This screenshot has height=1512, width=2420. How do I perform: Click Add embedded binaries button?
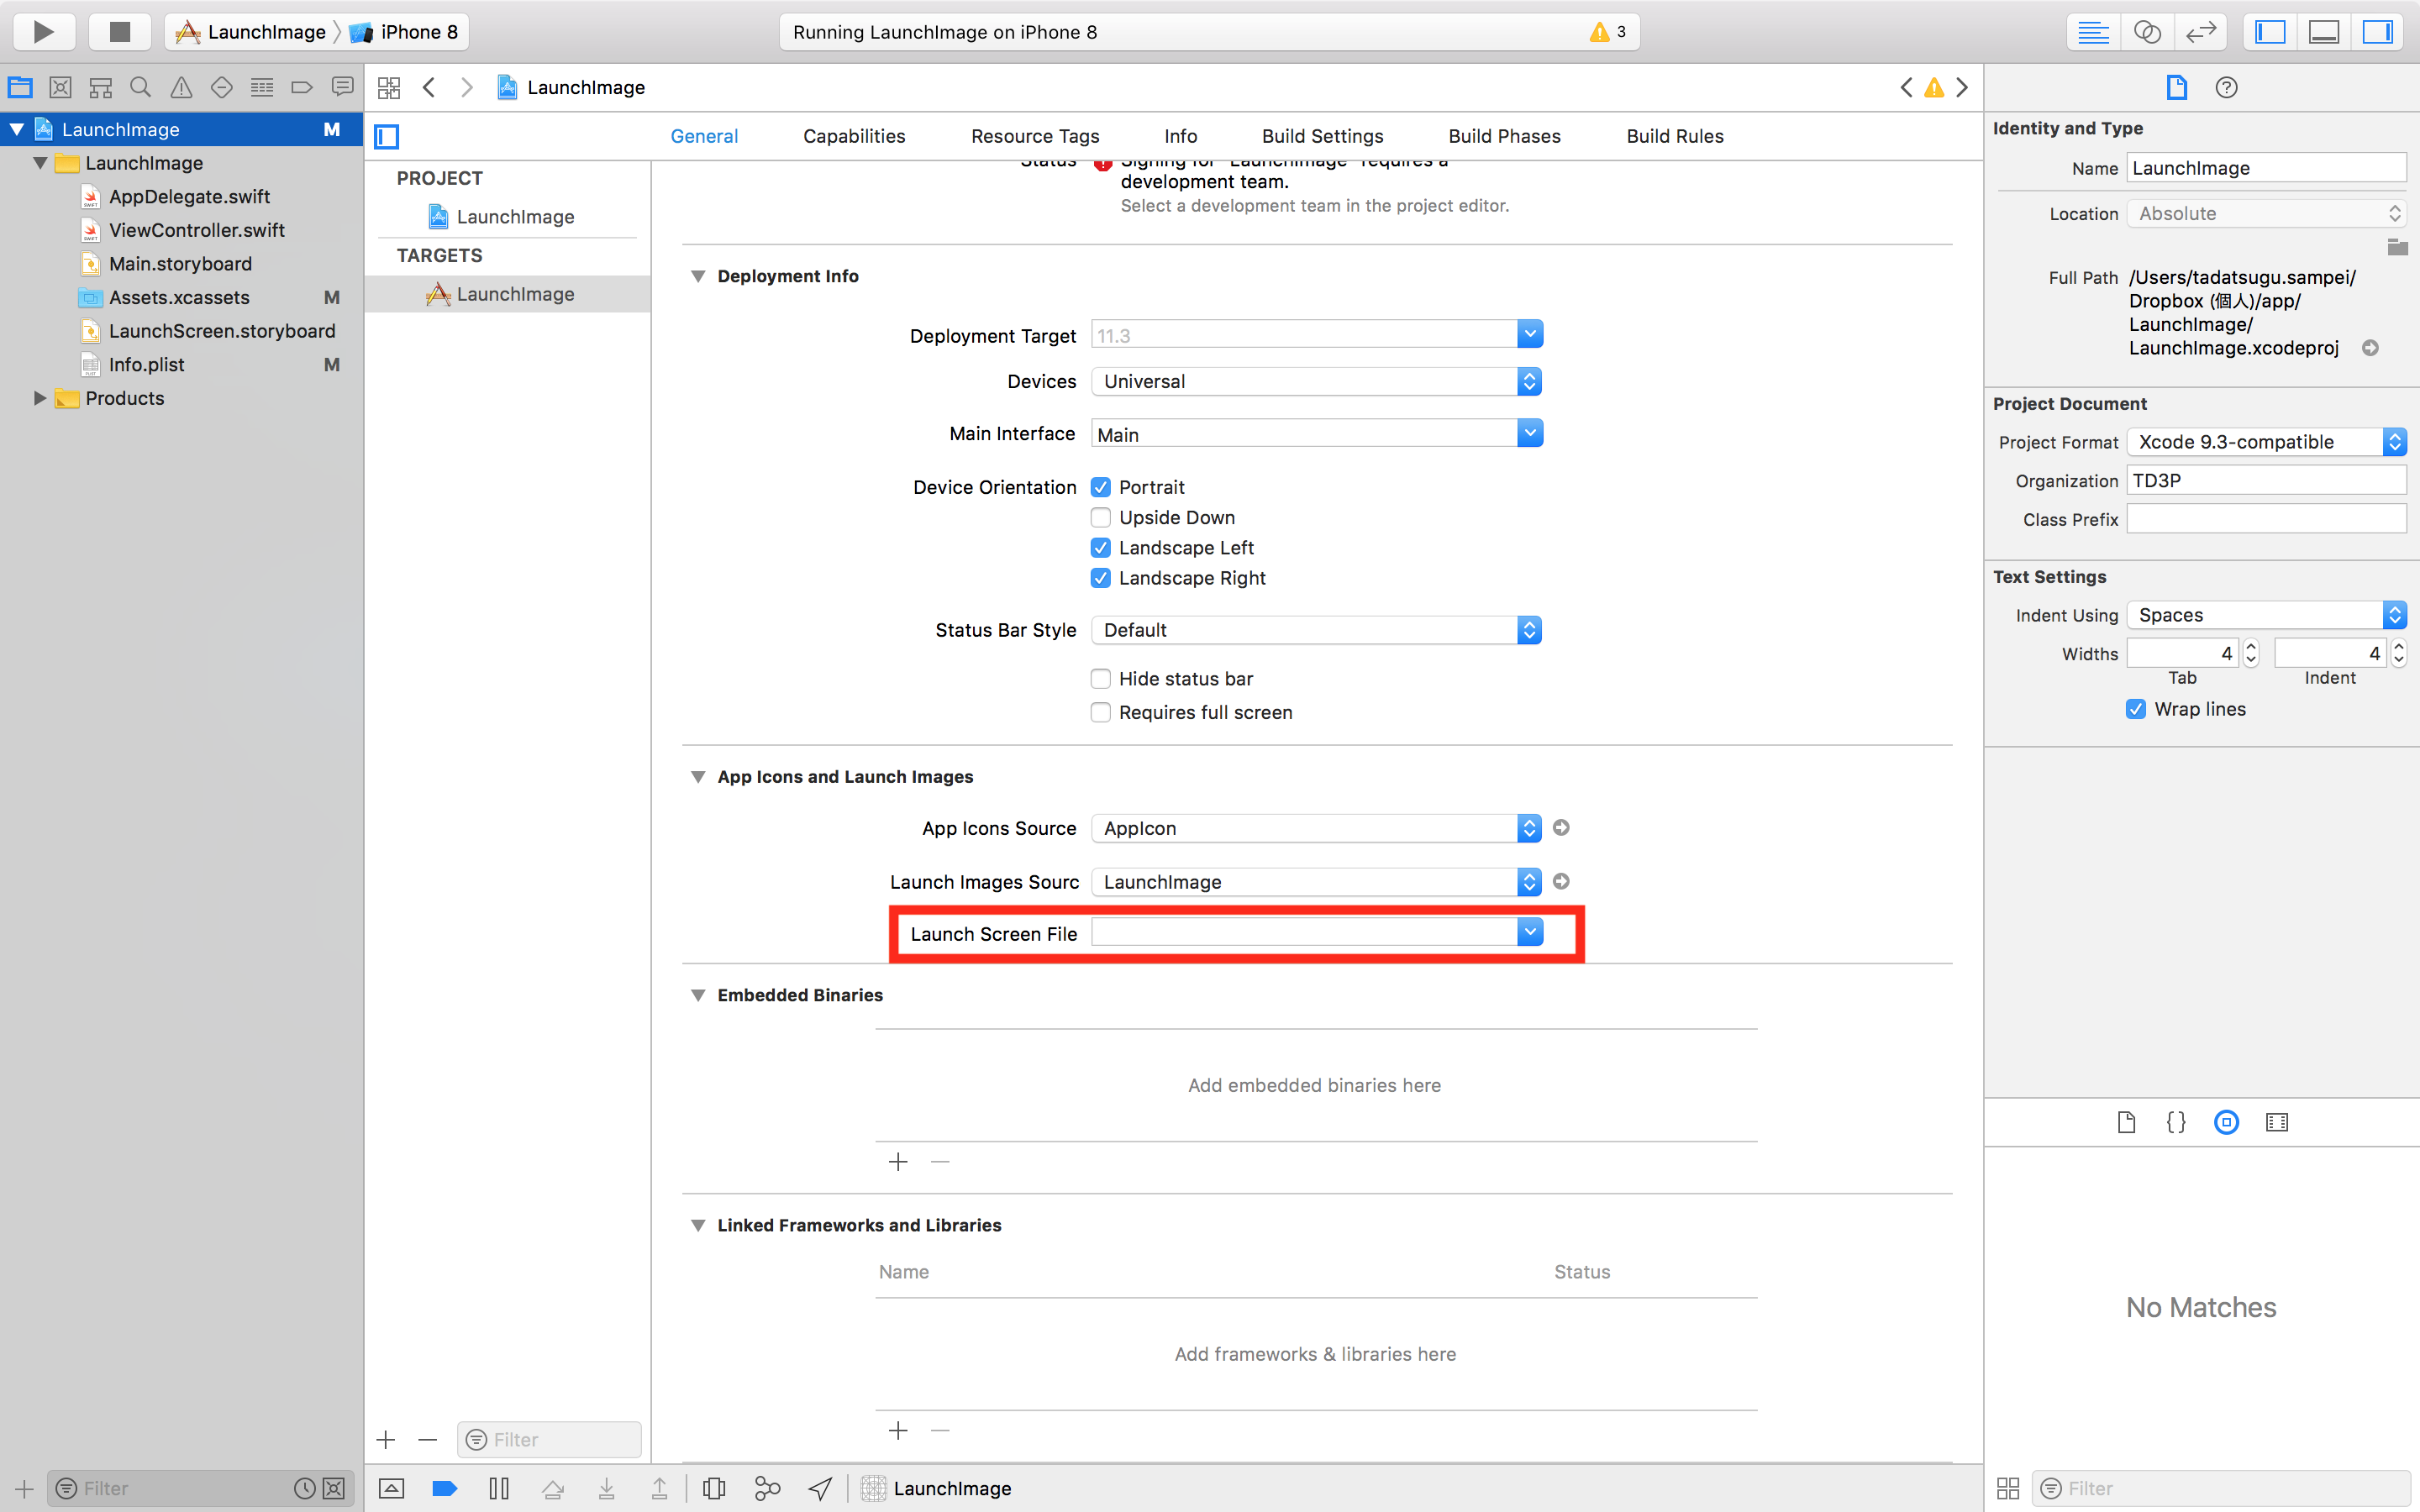897,1160
